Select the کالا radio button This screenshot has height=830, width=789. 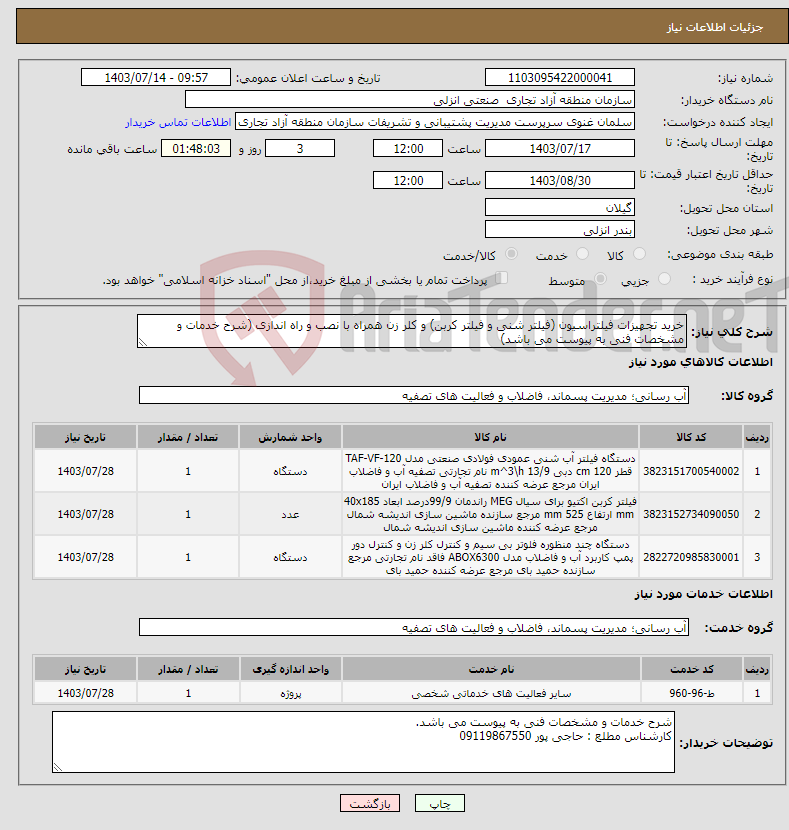click(639, 254)
